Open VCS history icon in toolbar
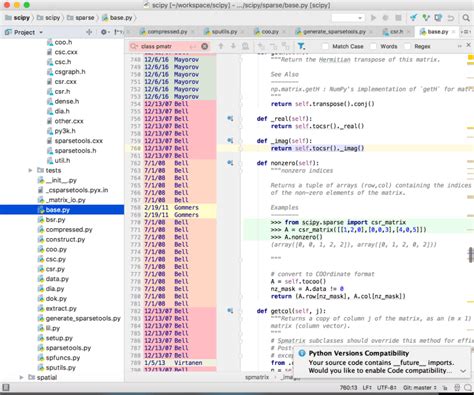 tap(438, 18)
